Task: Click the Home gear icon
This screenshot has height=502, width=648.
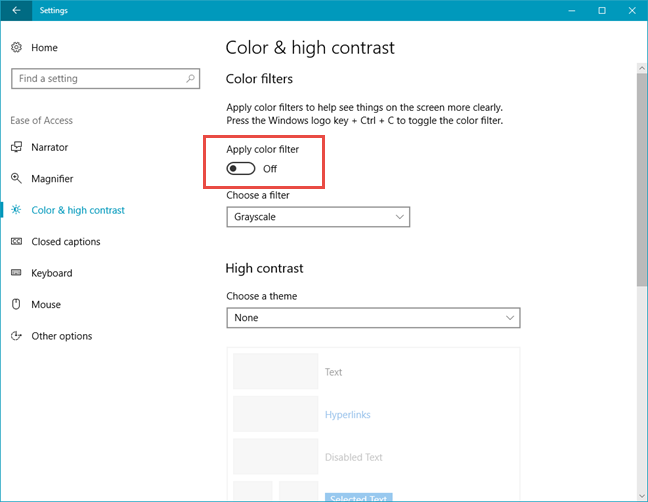Action: tap(16, 48)
